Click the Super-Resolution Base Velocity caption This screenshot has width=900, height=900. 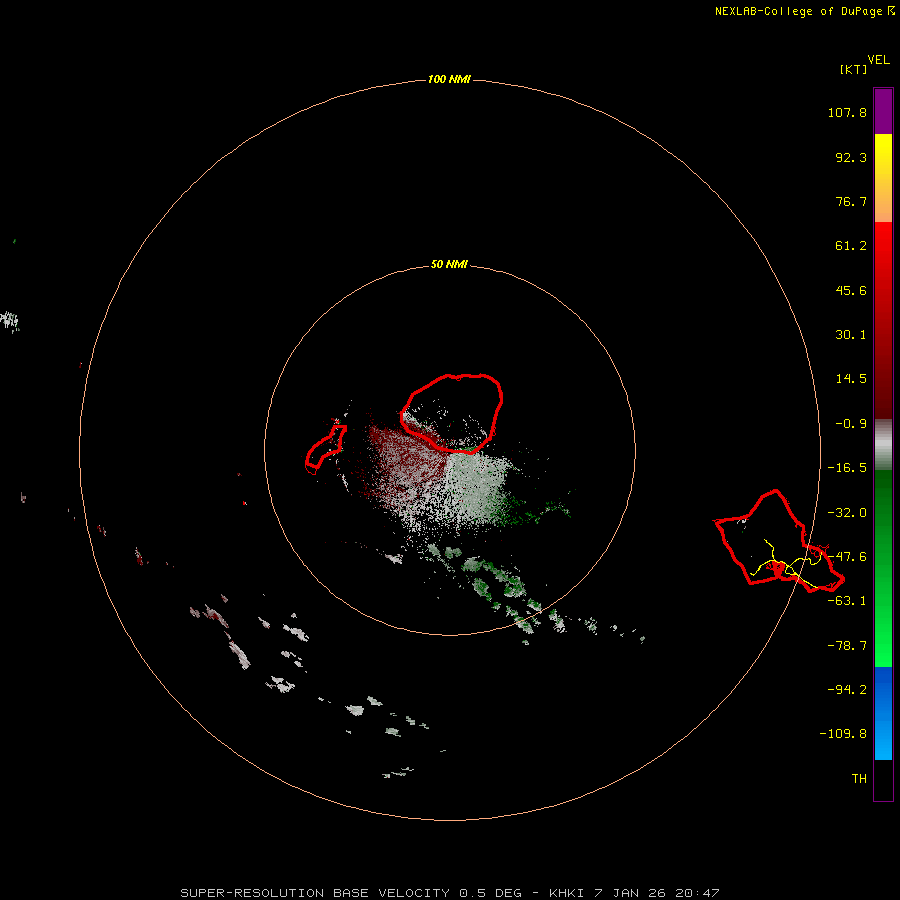(449, 893)
